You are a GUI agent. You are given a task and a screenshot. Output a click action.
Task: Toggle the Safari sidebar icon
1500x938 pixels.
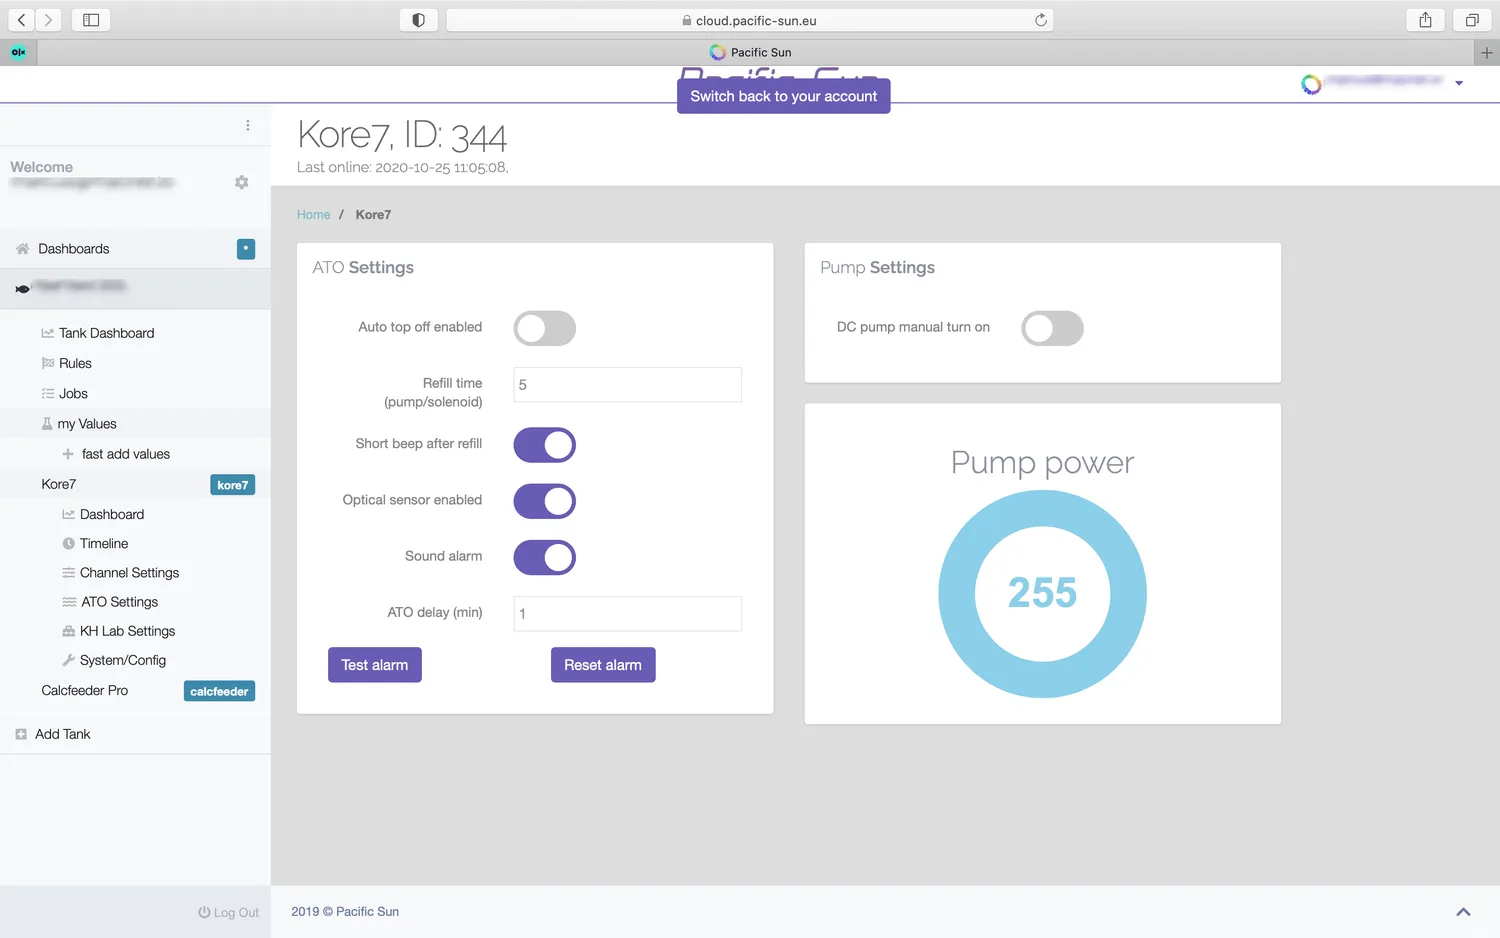pos(91,20)
